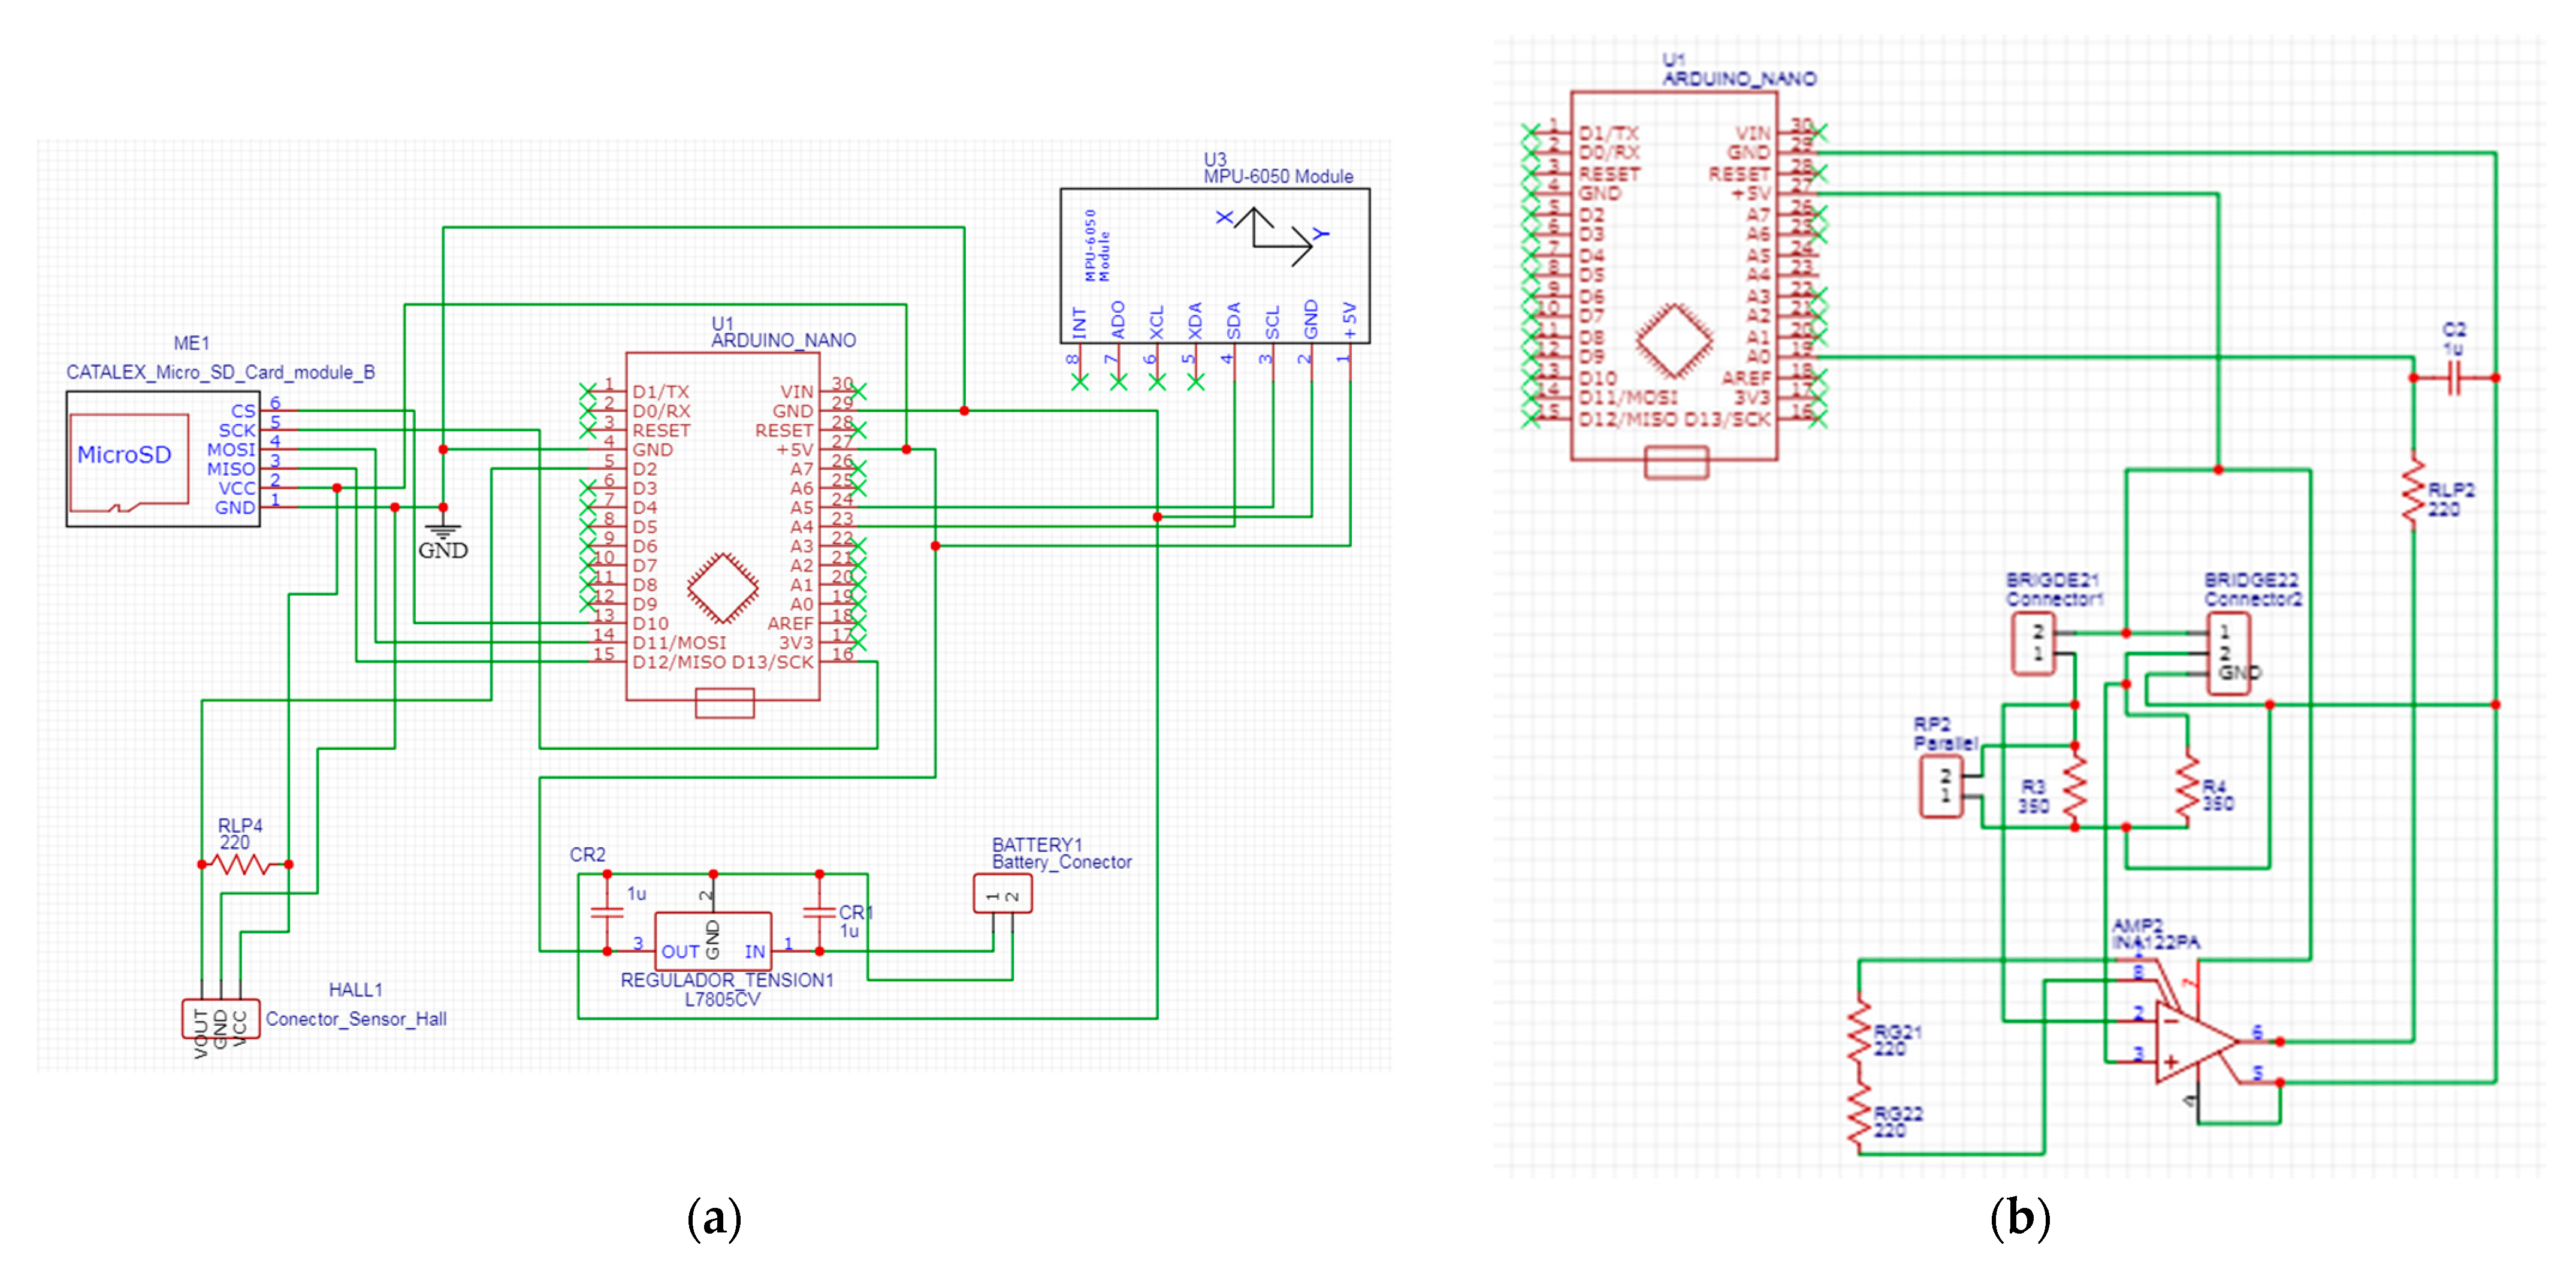Screen dimensions: 2576x1266
Task: Select the CATALEX_Micro_SD_Card_module_B label
Action: (x=220, y=372)
